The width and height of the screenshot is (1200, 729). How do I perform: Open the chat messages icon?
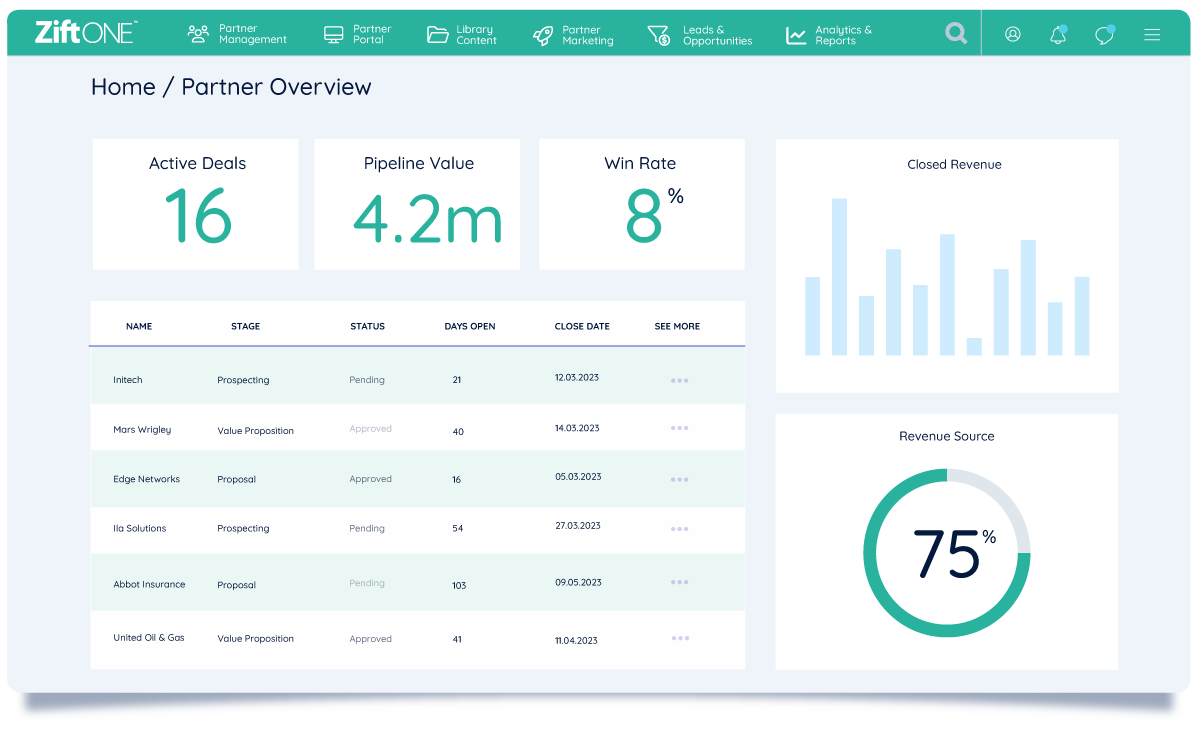tap(1104, 35)
